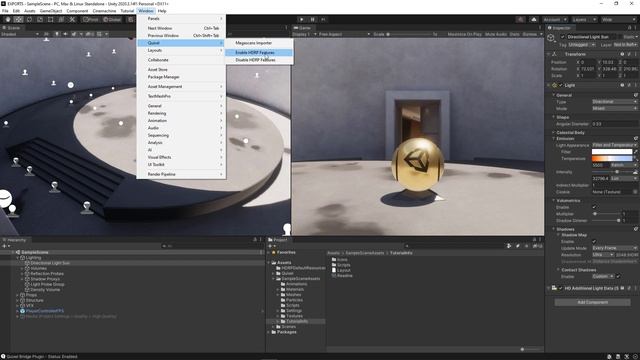Screen dimensions: 640x360
Task: Adjust the Intensity slider
Action: [611, 172]
